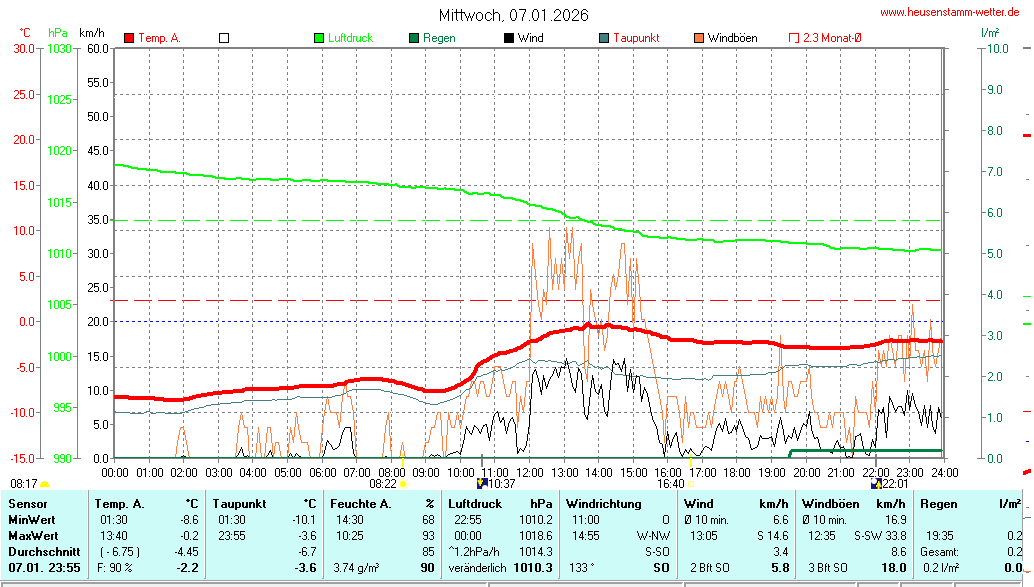Viewport: 1034px width, 587px height.
Task: Click the moon icon beside 22:01
Action: (x=877, y=483)
